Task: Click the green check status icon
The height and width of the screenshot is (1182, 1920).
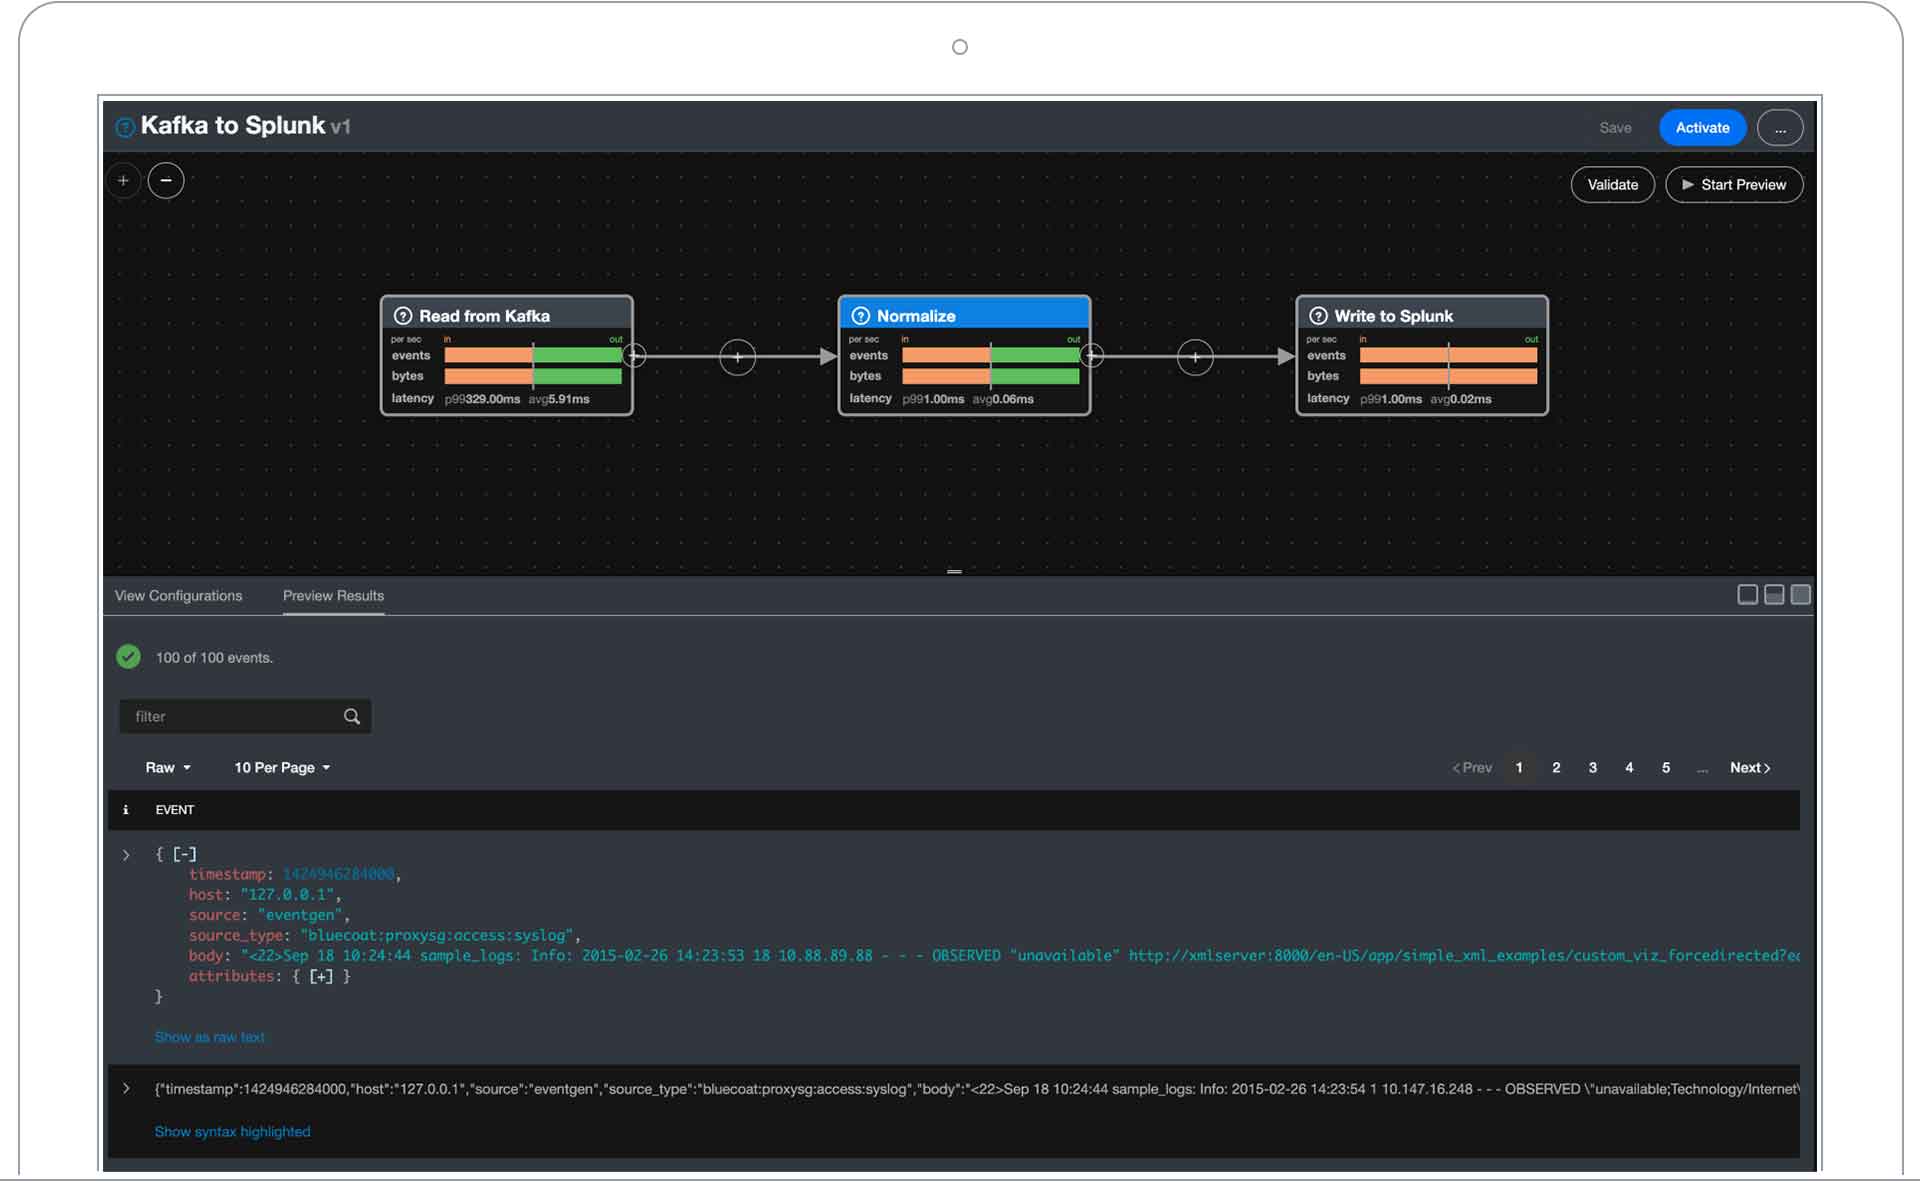Action: coord(128,657)
